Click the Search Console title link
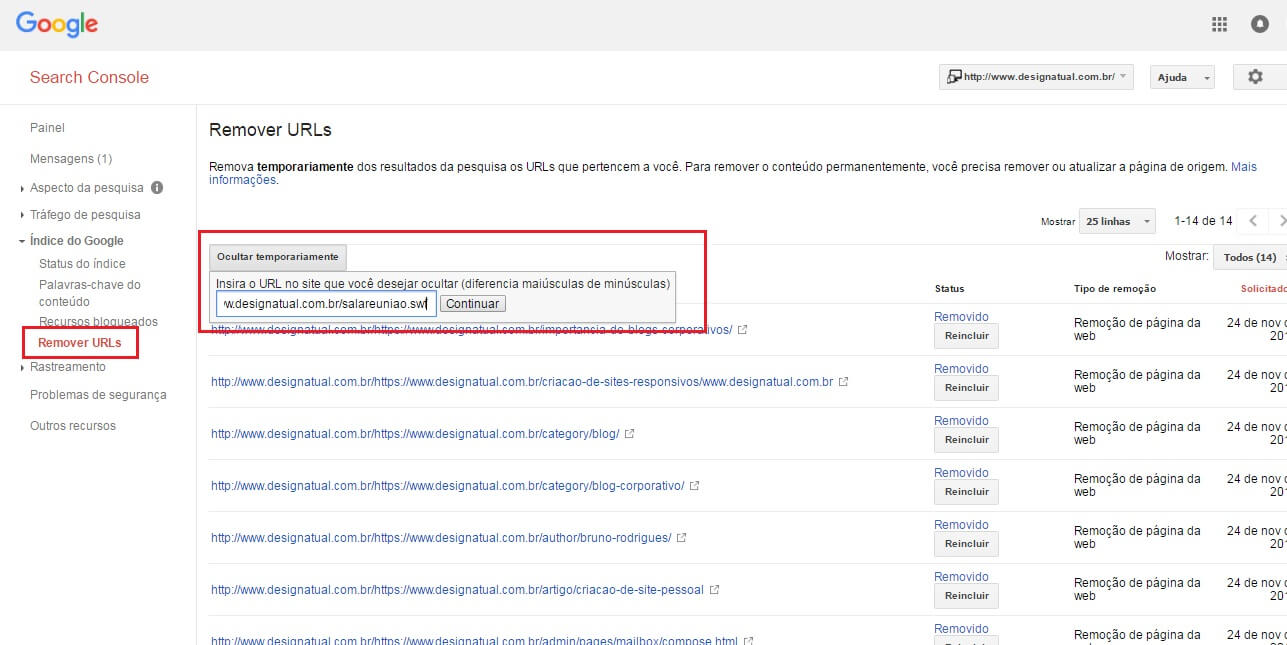The width and height of the screenshot is (1287, 645). [89, 77]
